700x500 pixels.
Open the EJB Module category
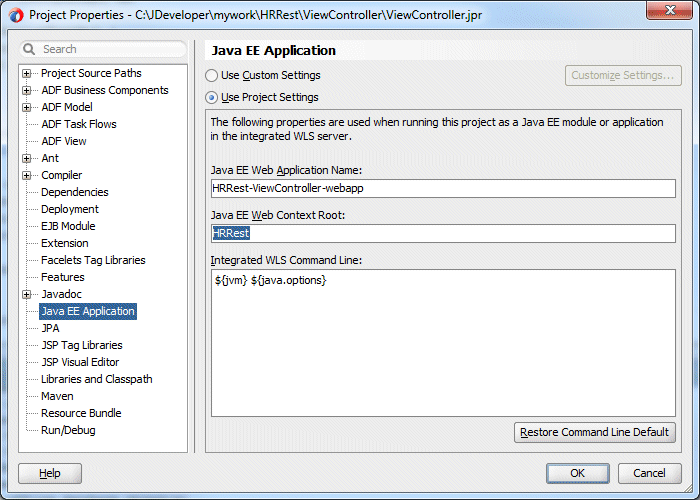pos(68,226)
